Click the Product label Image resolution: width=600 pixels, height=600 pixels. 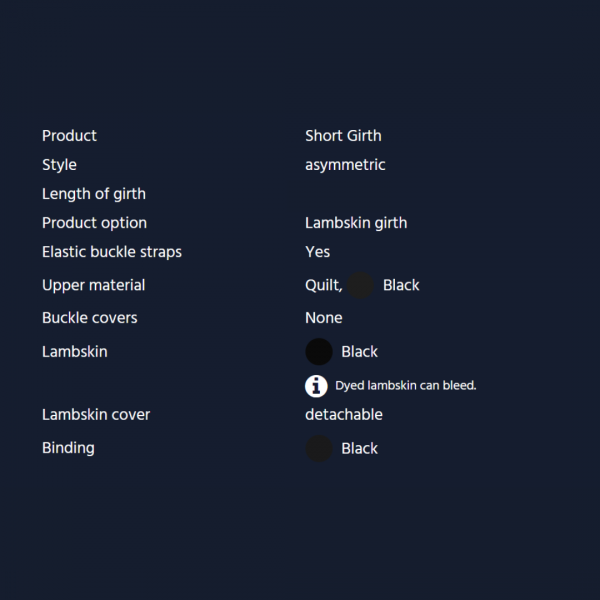click(x=69, y=136)
